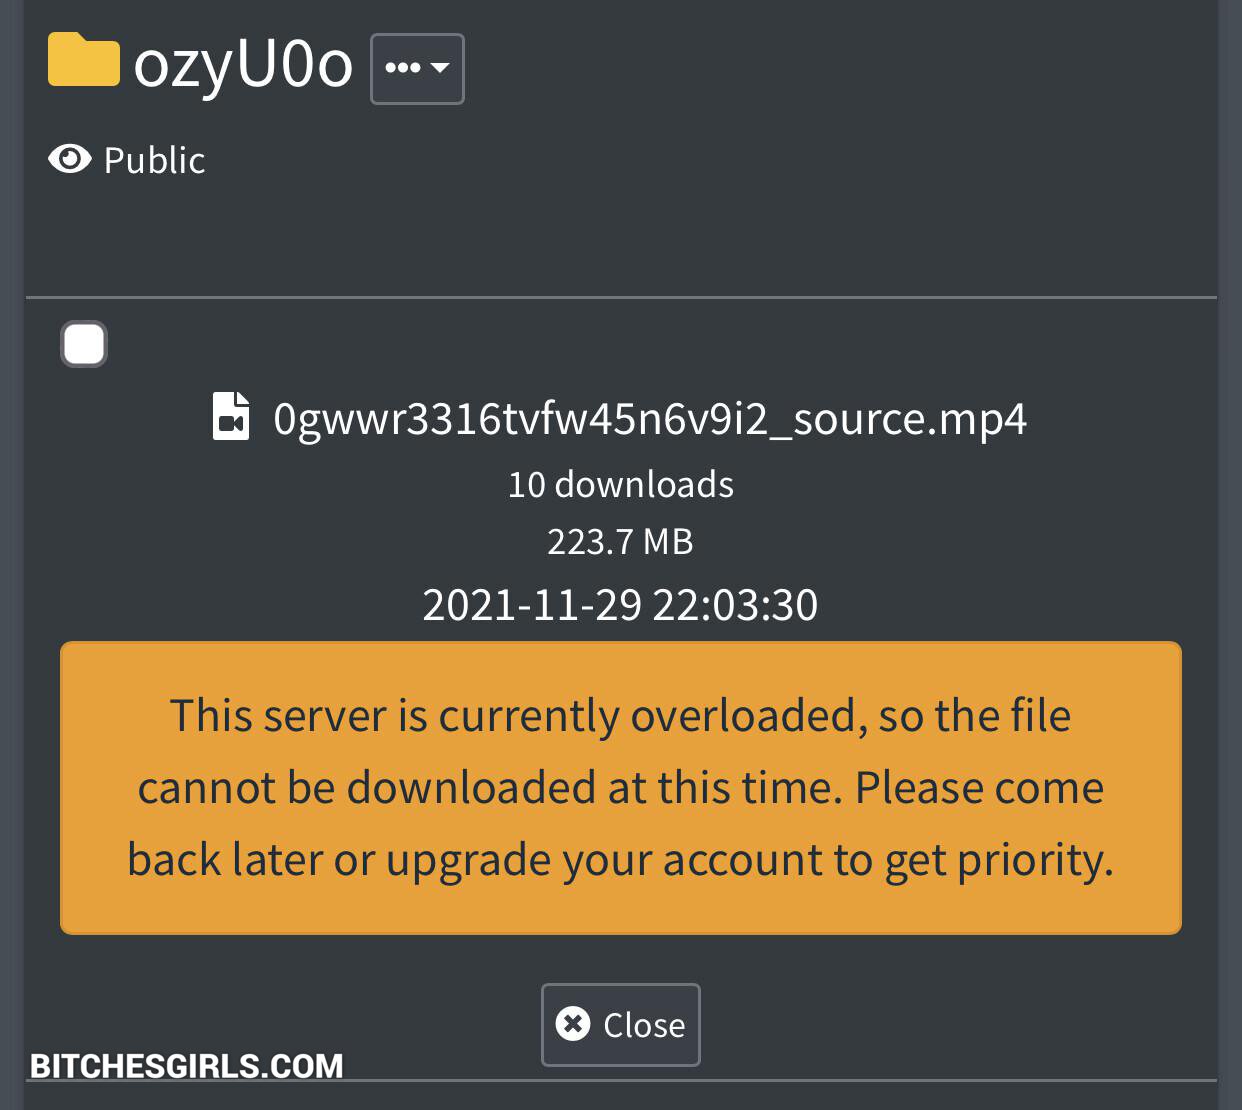The image size is (1242, 1110).
Task: Click the horizontal divider below folder header
Action: 620,297
